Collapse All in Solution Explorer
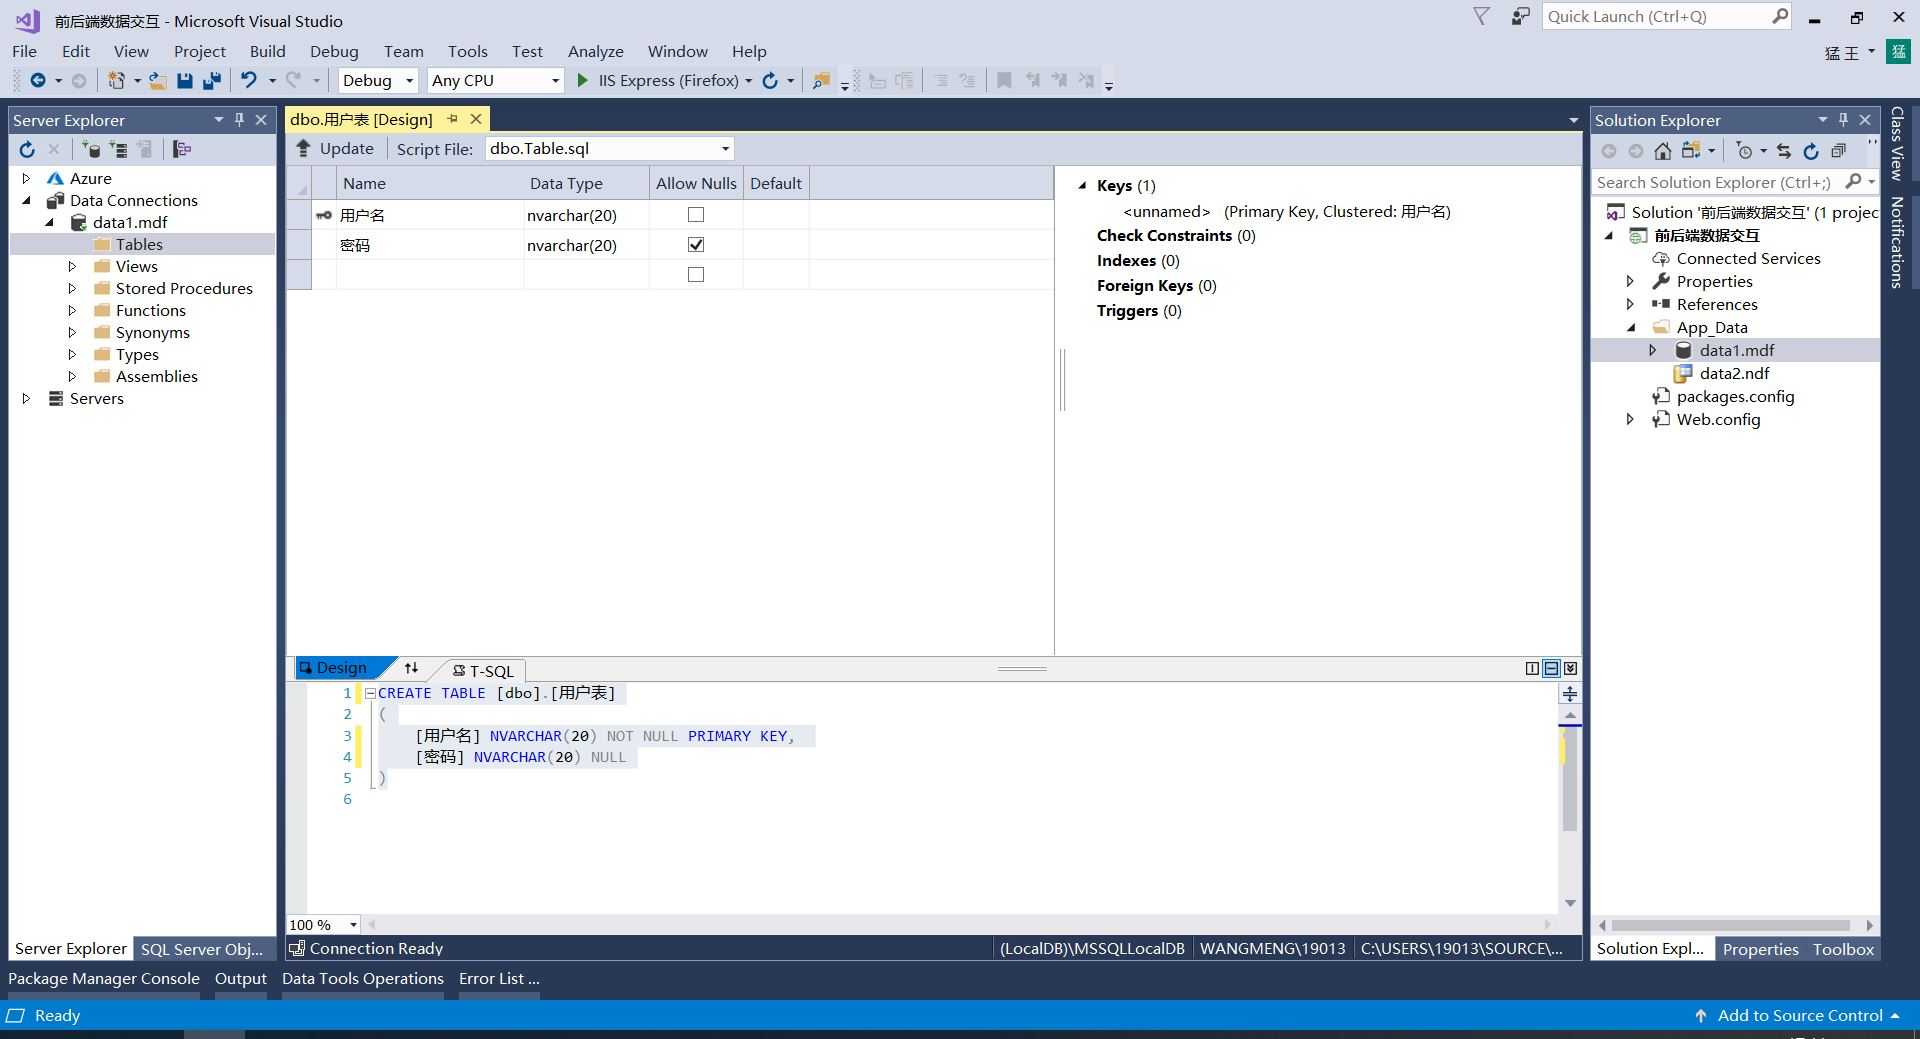Image resolution: width=1920 pixels, height=1039 pixels. 1838,151
